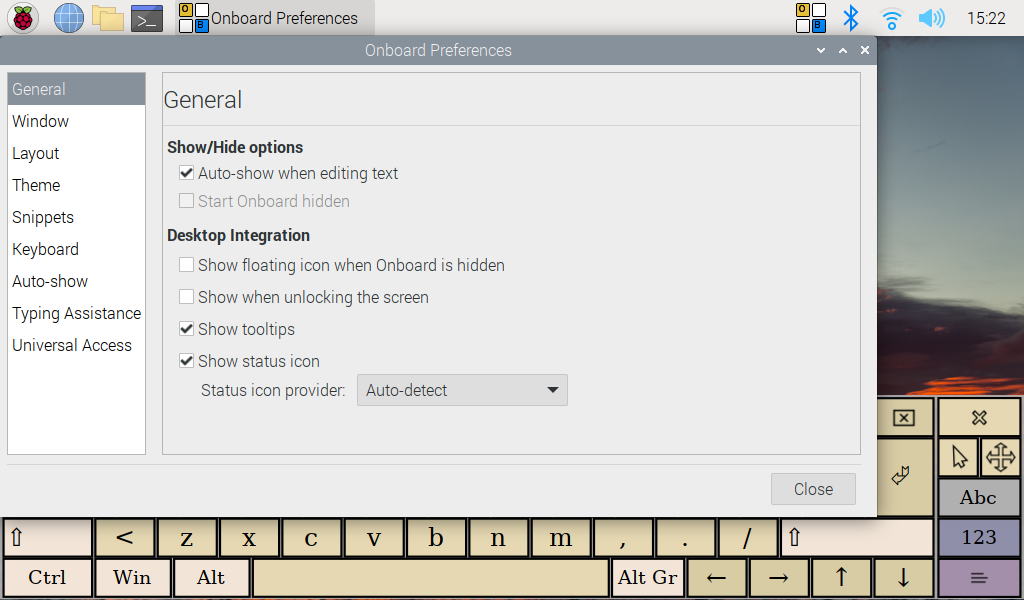Open the Theme preferences page
The image size is (1024, 600).
tap(76, 185)
